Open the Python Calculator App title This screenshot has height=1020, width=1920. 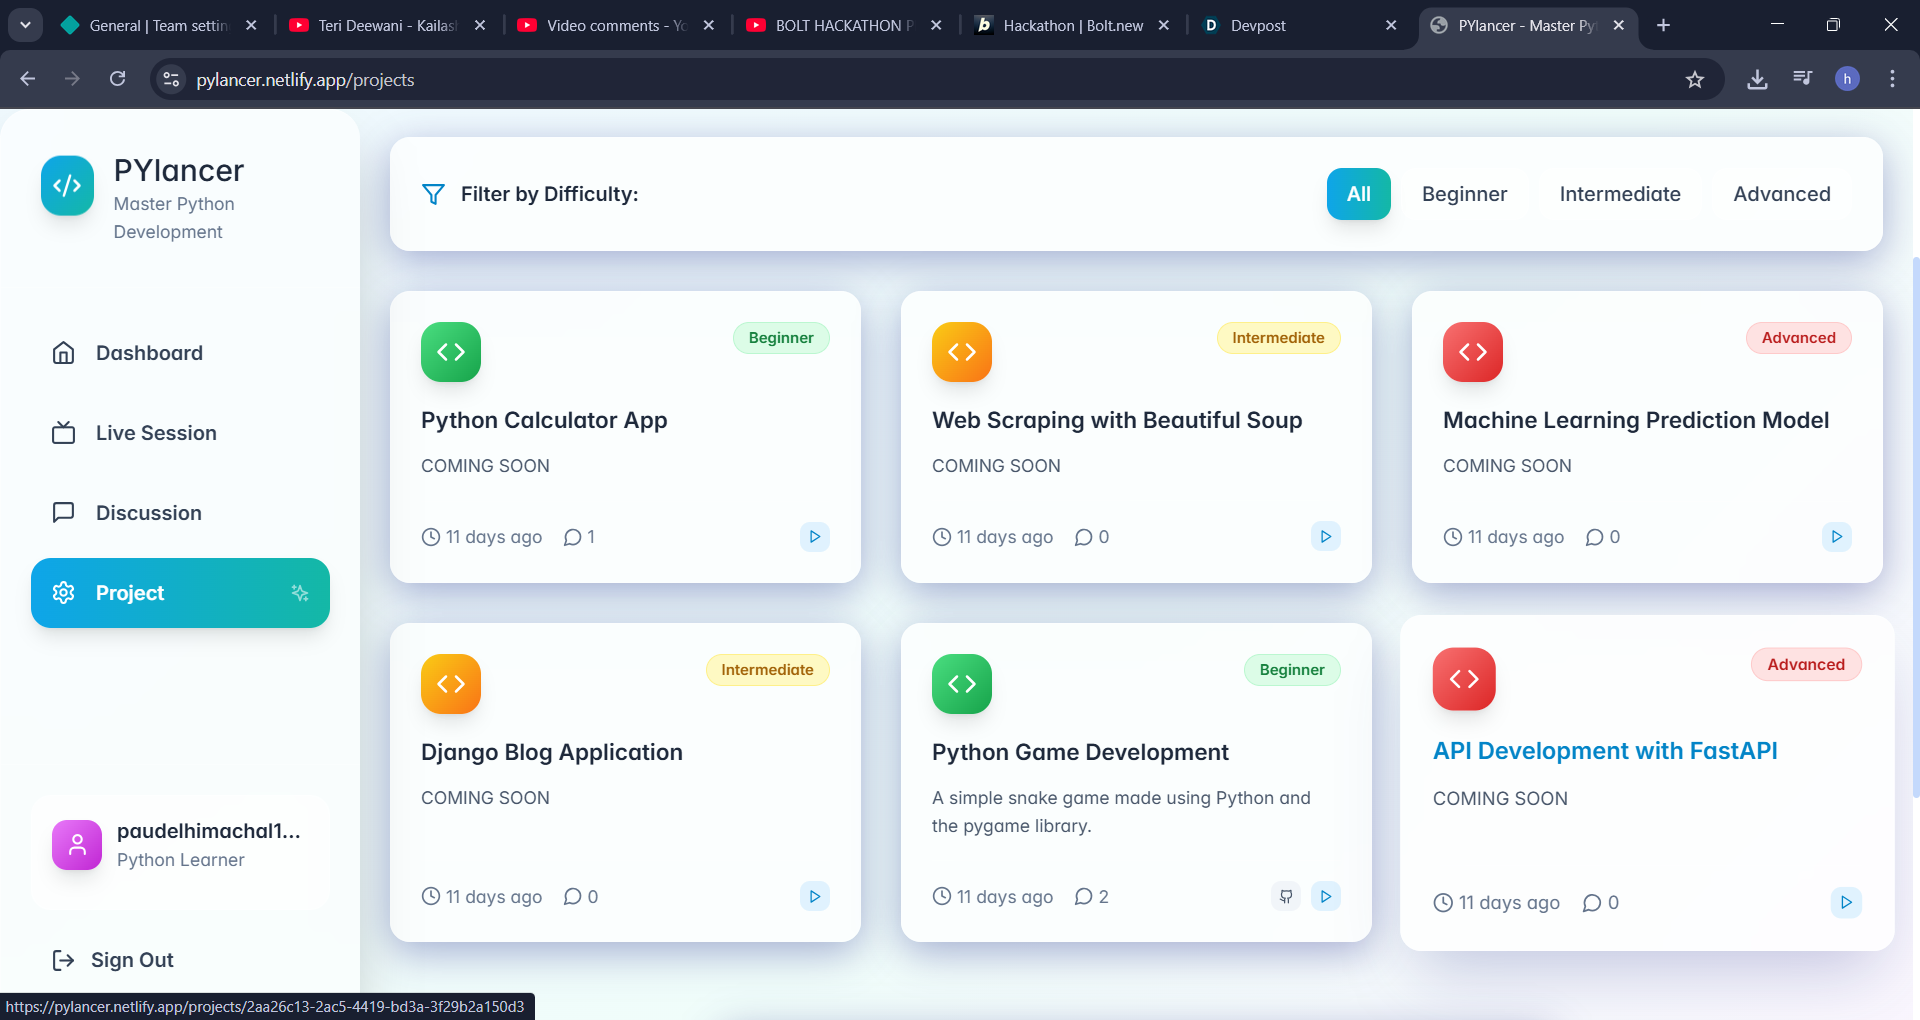pyautogui.click(x=544, y=420)
